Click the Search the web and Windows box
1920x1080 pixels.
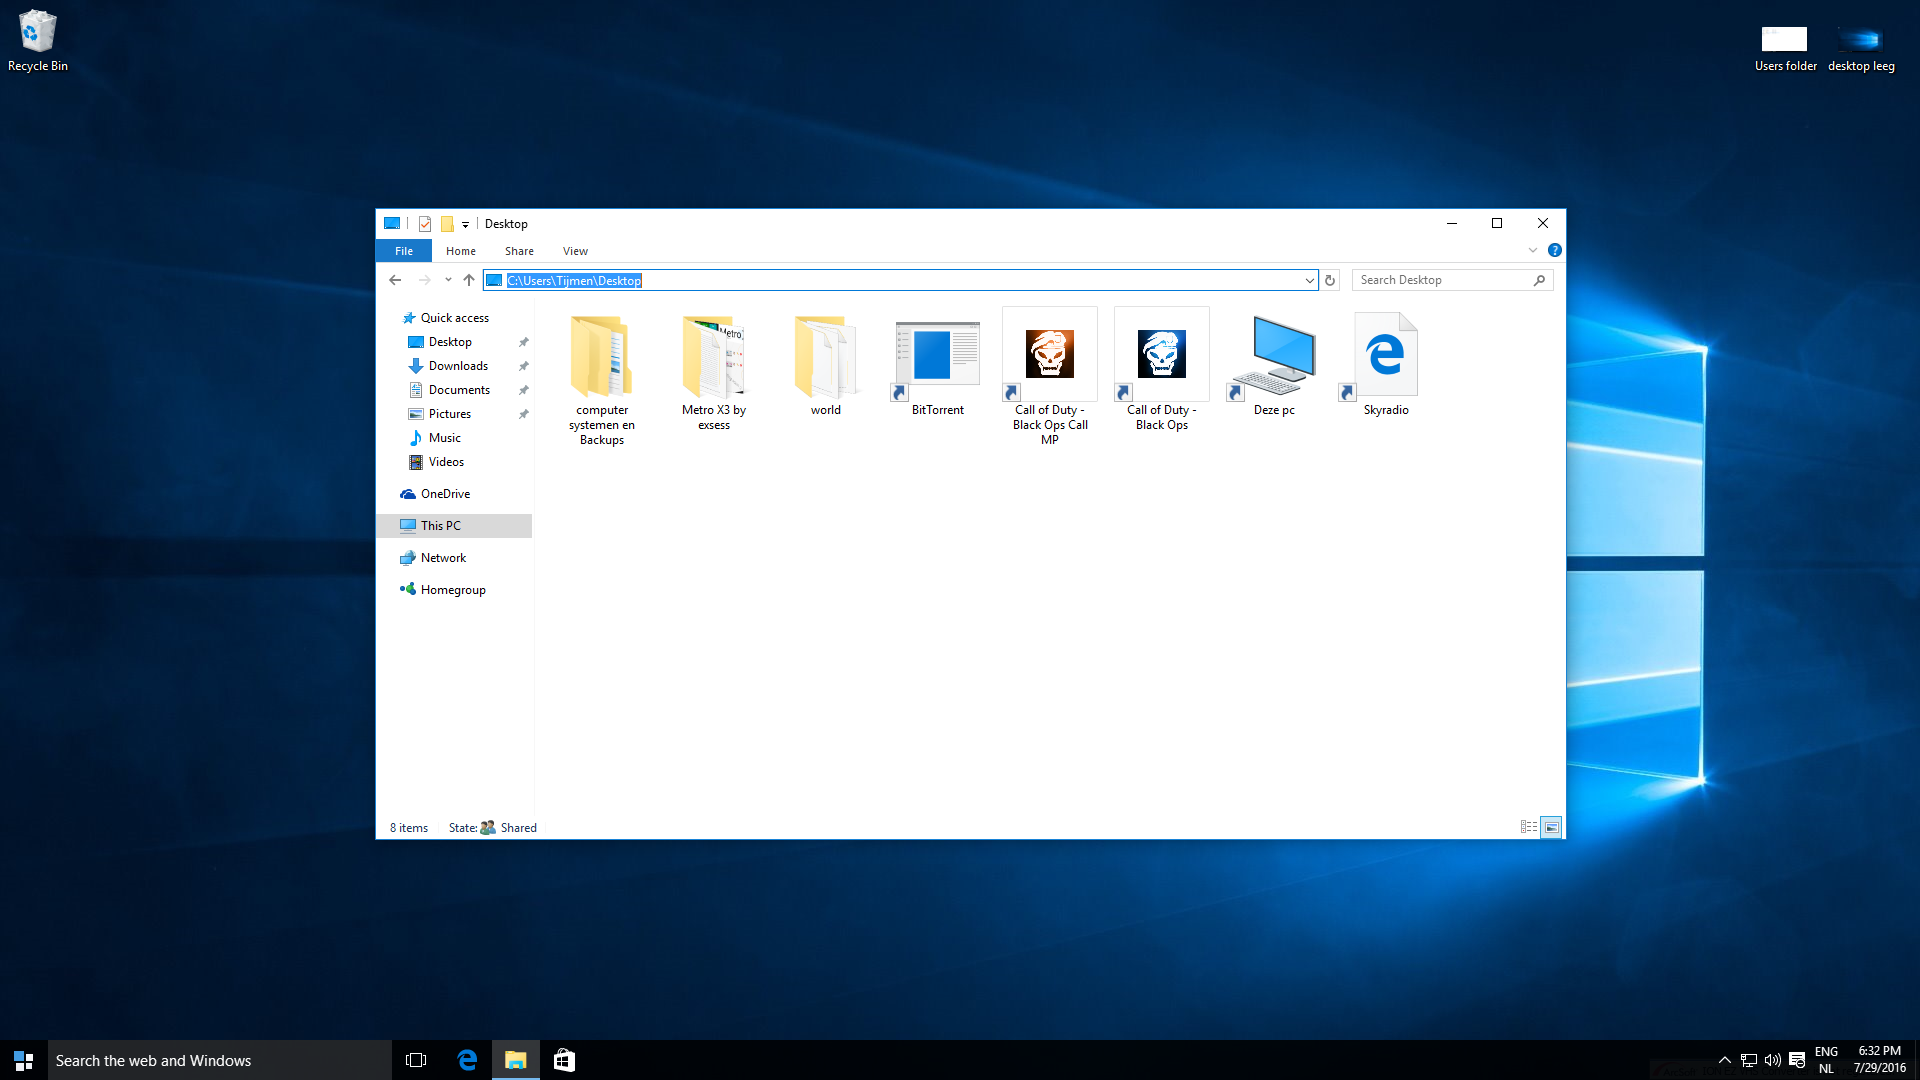(x=220, y=1060)
